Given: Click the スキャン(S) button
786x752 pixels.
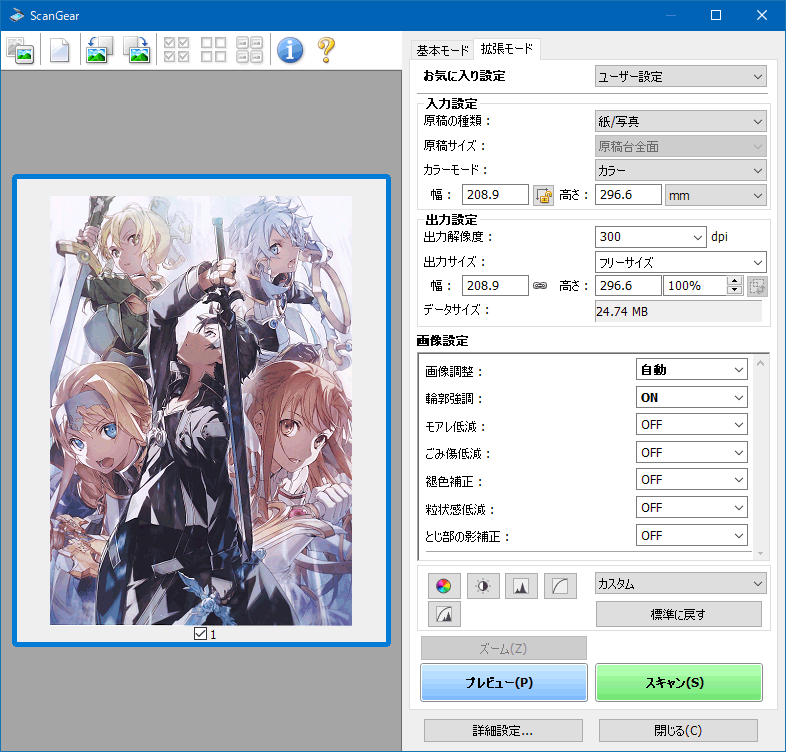Looking at the screenshot, I should 679,682.
